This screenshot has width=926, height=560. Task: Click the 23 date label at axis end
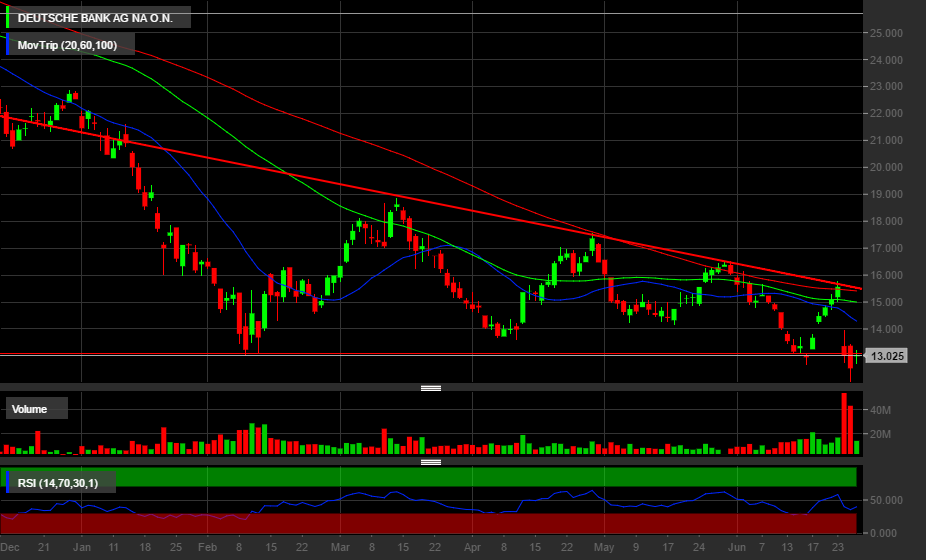click(x=838, y=547)
